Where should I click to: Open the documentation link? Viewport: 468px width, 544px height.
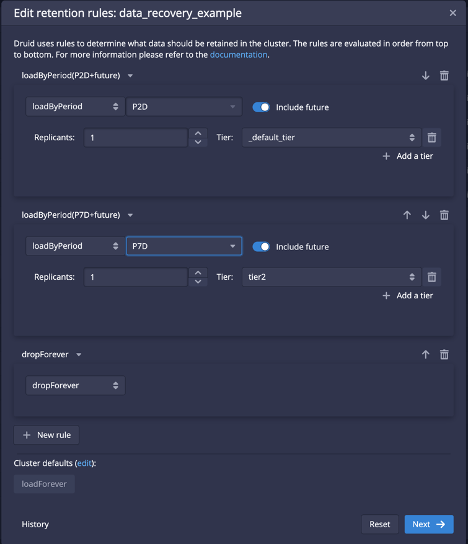coord(238,55)
